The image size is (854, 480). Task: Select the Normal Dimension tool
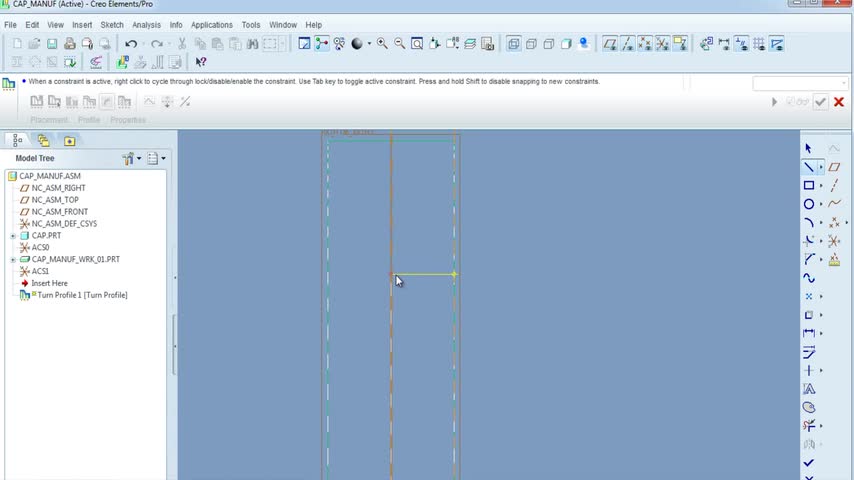click(809, 333)
